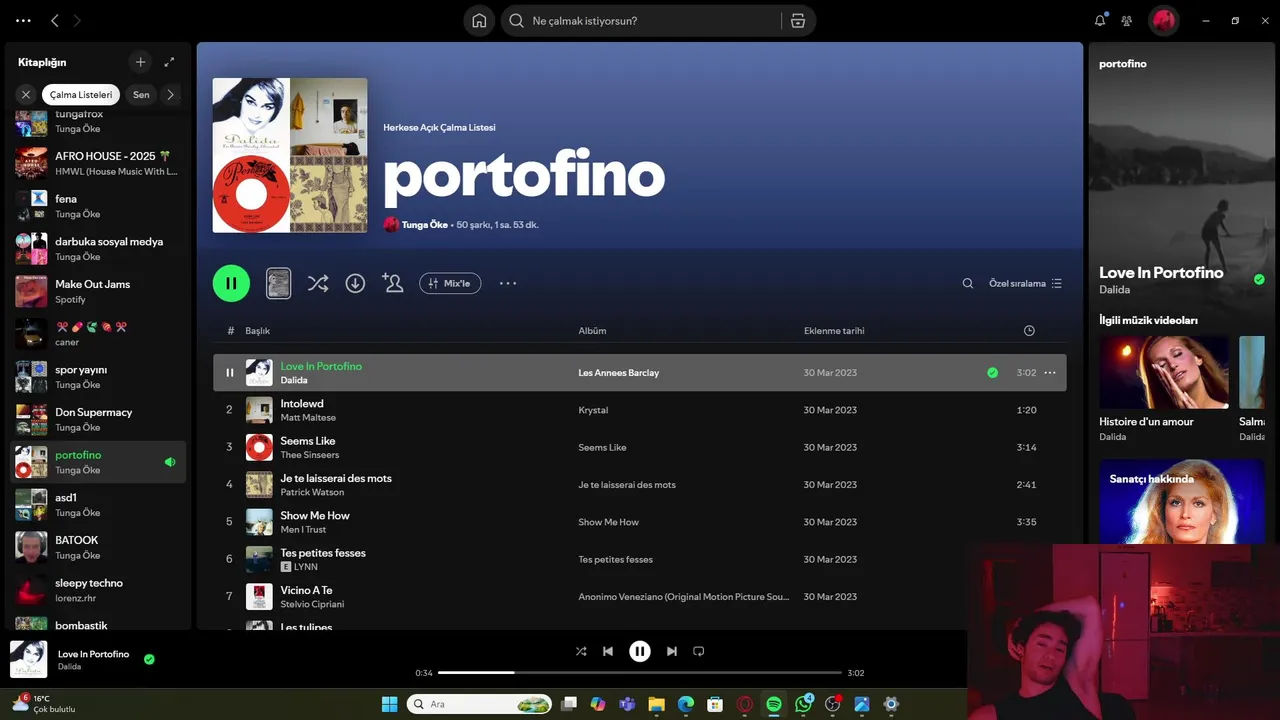Skip to the next track
The width and height of the screenshot is (1280, 720).
pos(672,651)
